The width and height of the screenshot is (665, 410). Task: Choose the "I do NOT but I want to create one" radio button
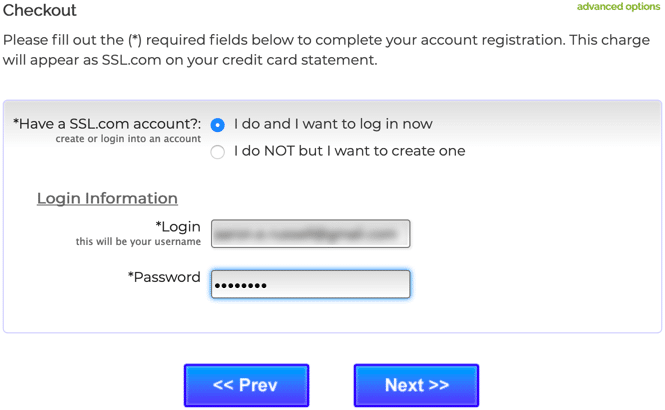[x=218, y=152]
